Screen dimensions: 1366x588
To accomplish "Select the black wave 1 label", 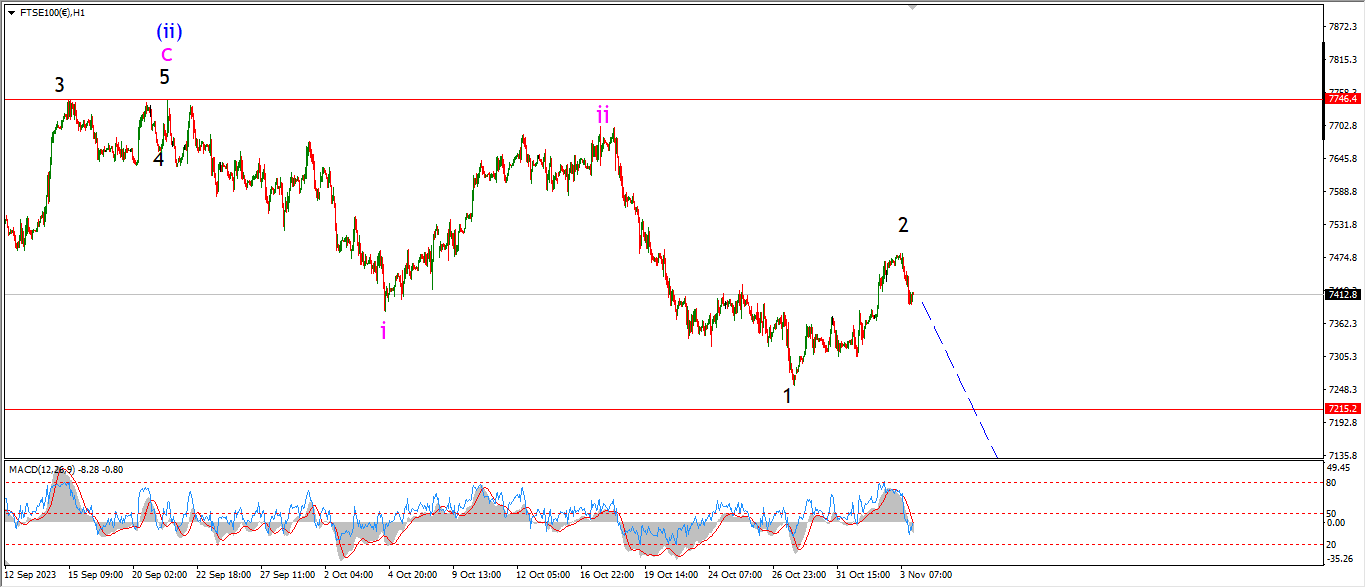I will pos(788,396).
